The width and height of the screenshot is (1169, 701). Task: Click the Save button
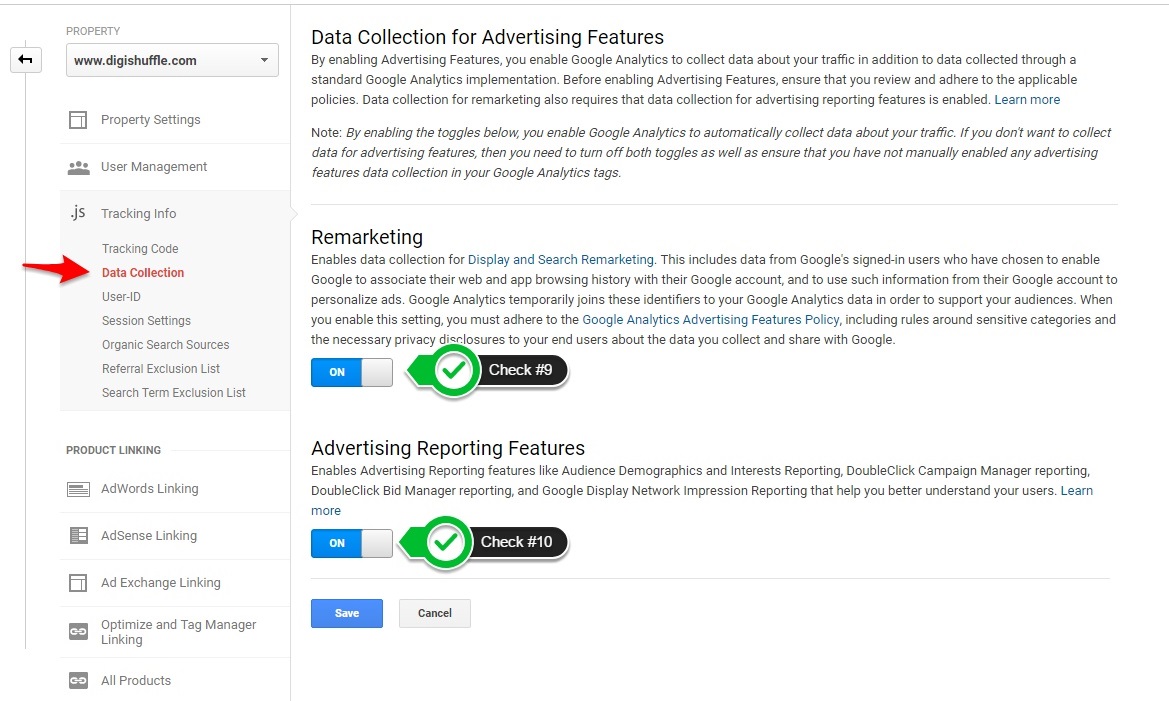click(x=346, y=613)
